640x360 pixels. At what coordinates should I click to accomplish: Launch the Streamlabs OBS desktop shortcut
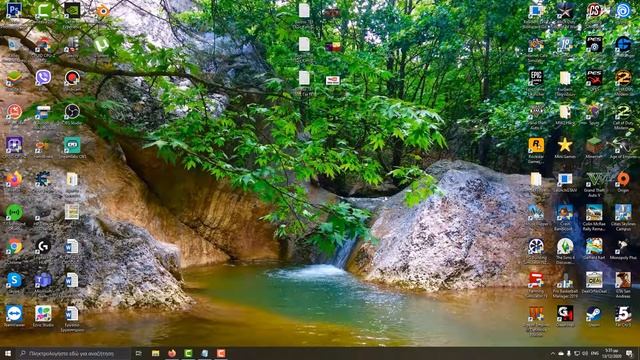(x=72, y=145)
